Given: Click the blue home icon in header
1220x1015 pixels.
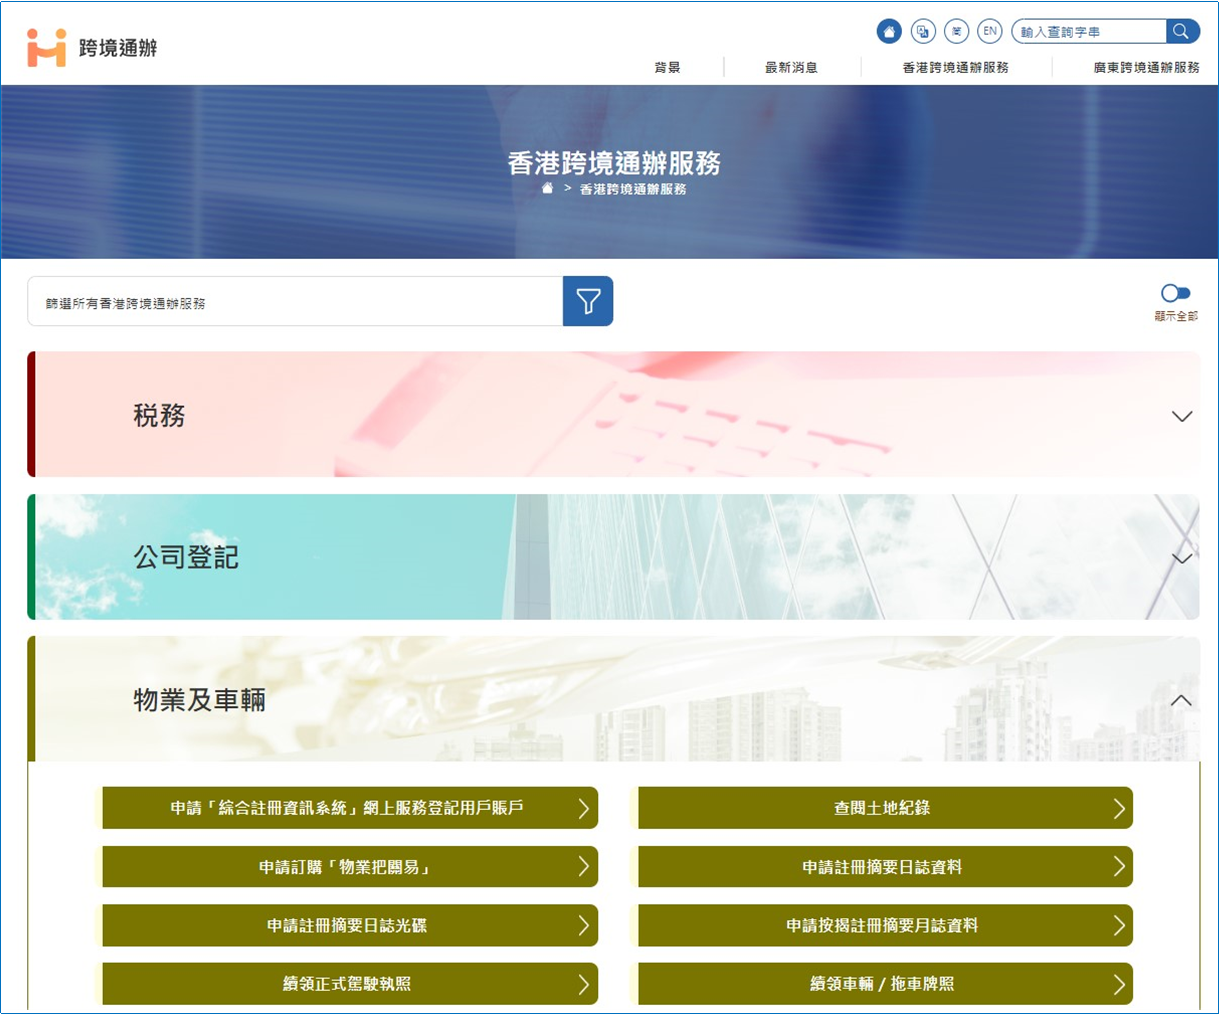Looking at the screenshot, I should 889,32.
